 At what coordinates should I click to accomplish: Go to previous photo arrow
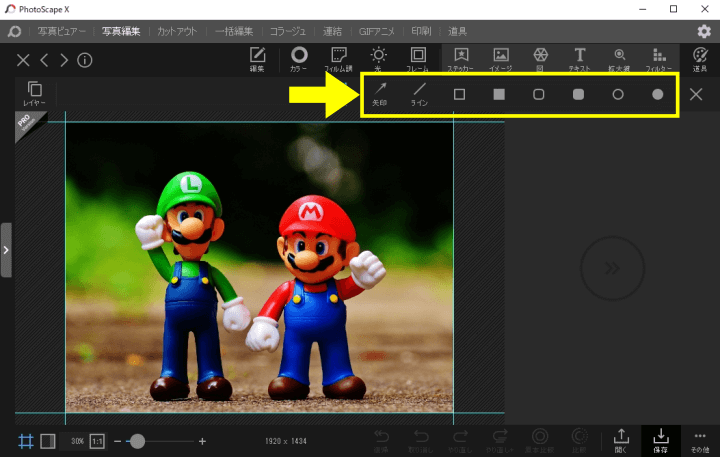click(x=44, y=60)
